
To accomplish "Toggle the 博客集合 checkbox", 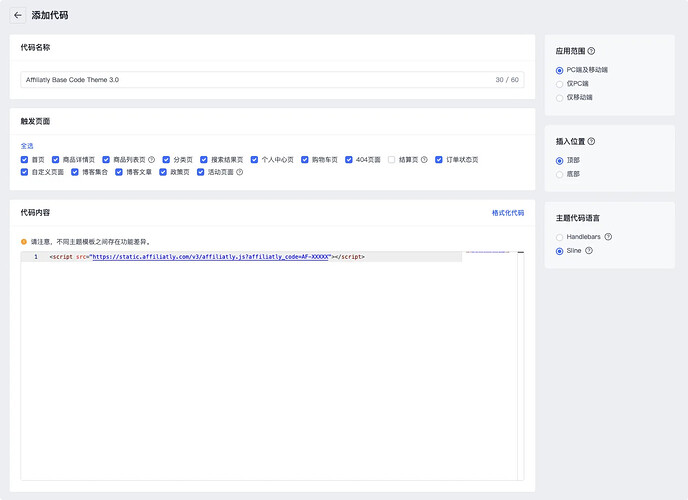I will (75, 172).
